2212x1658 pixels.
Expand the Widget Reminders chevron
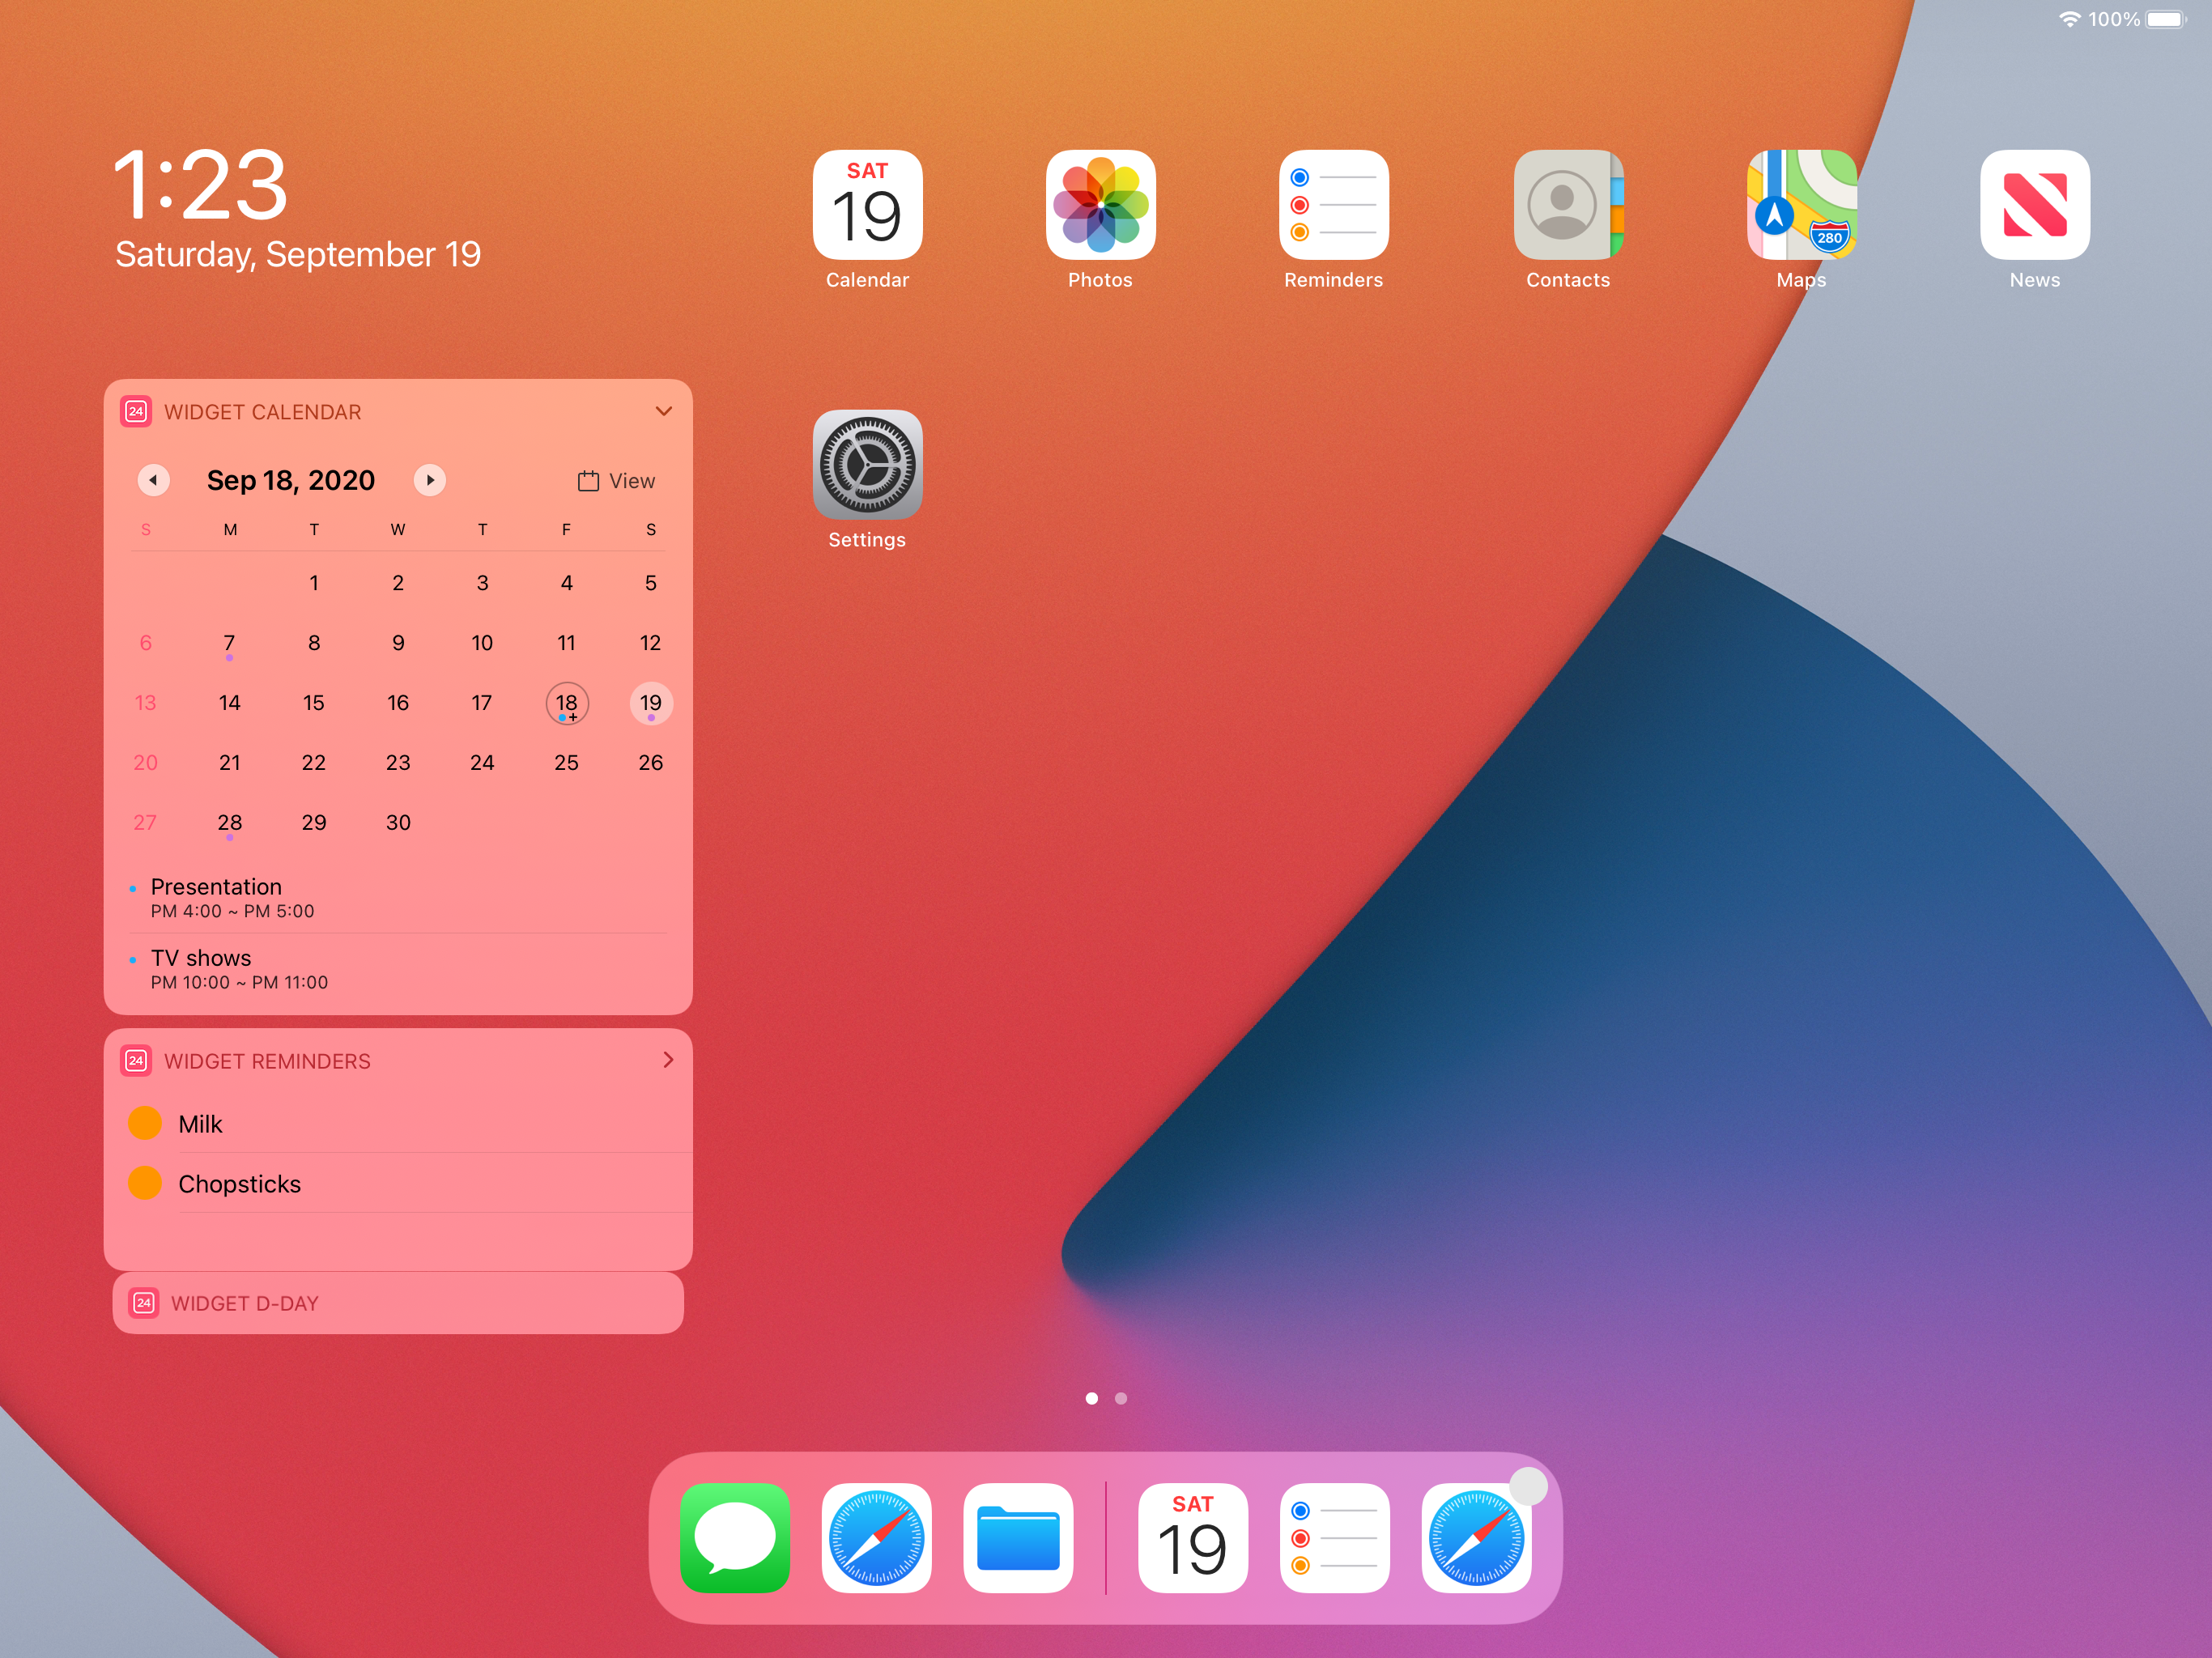tap(668, 1060)
